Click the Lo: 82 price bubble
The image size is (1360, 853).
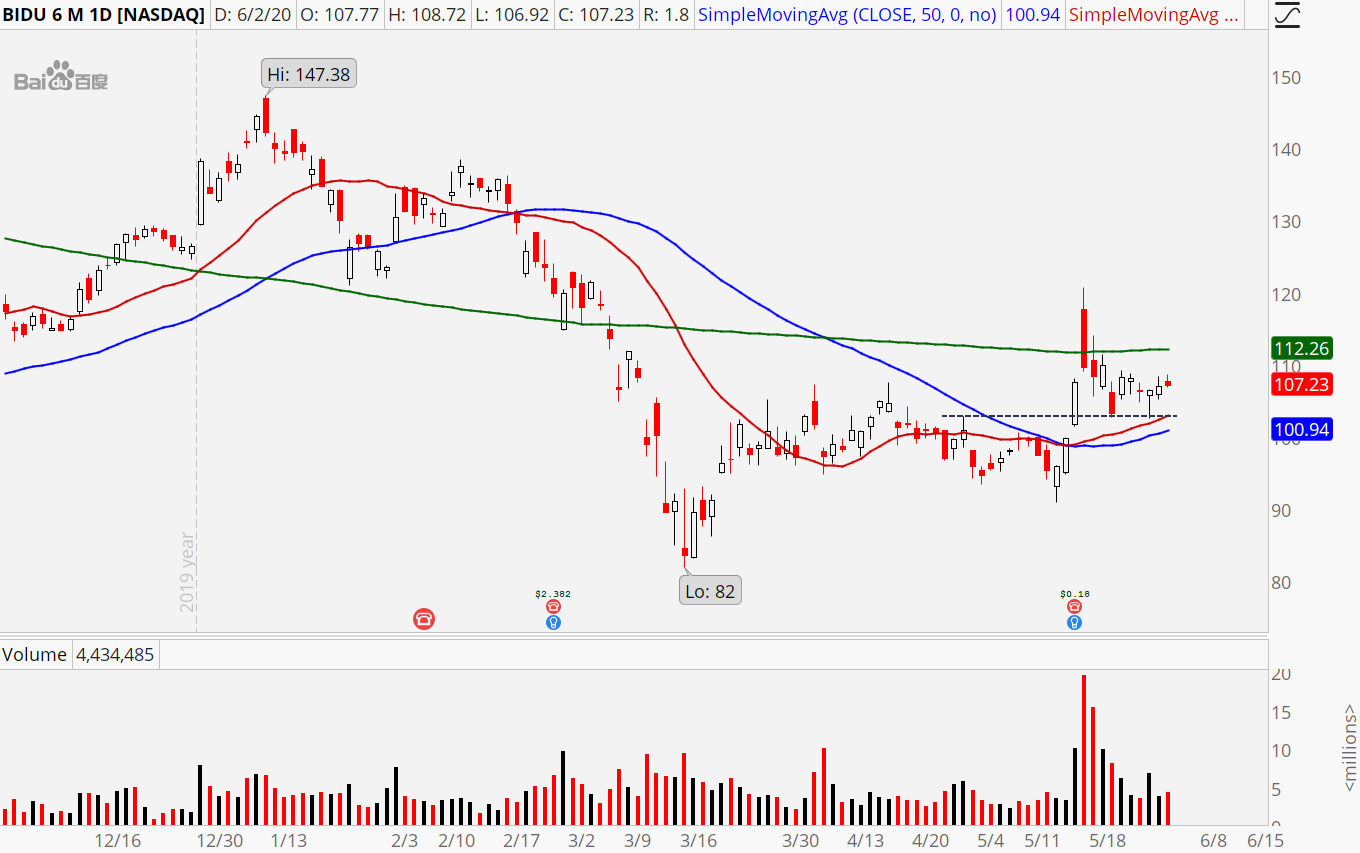tap(710, 591)
